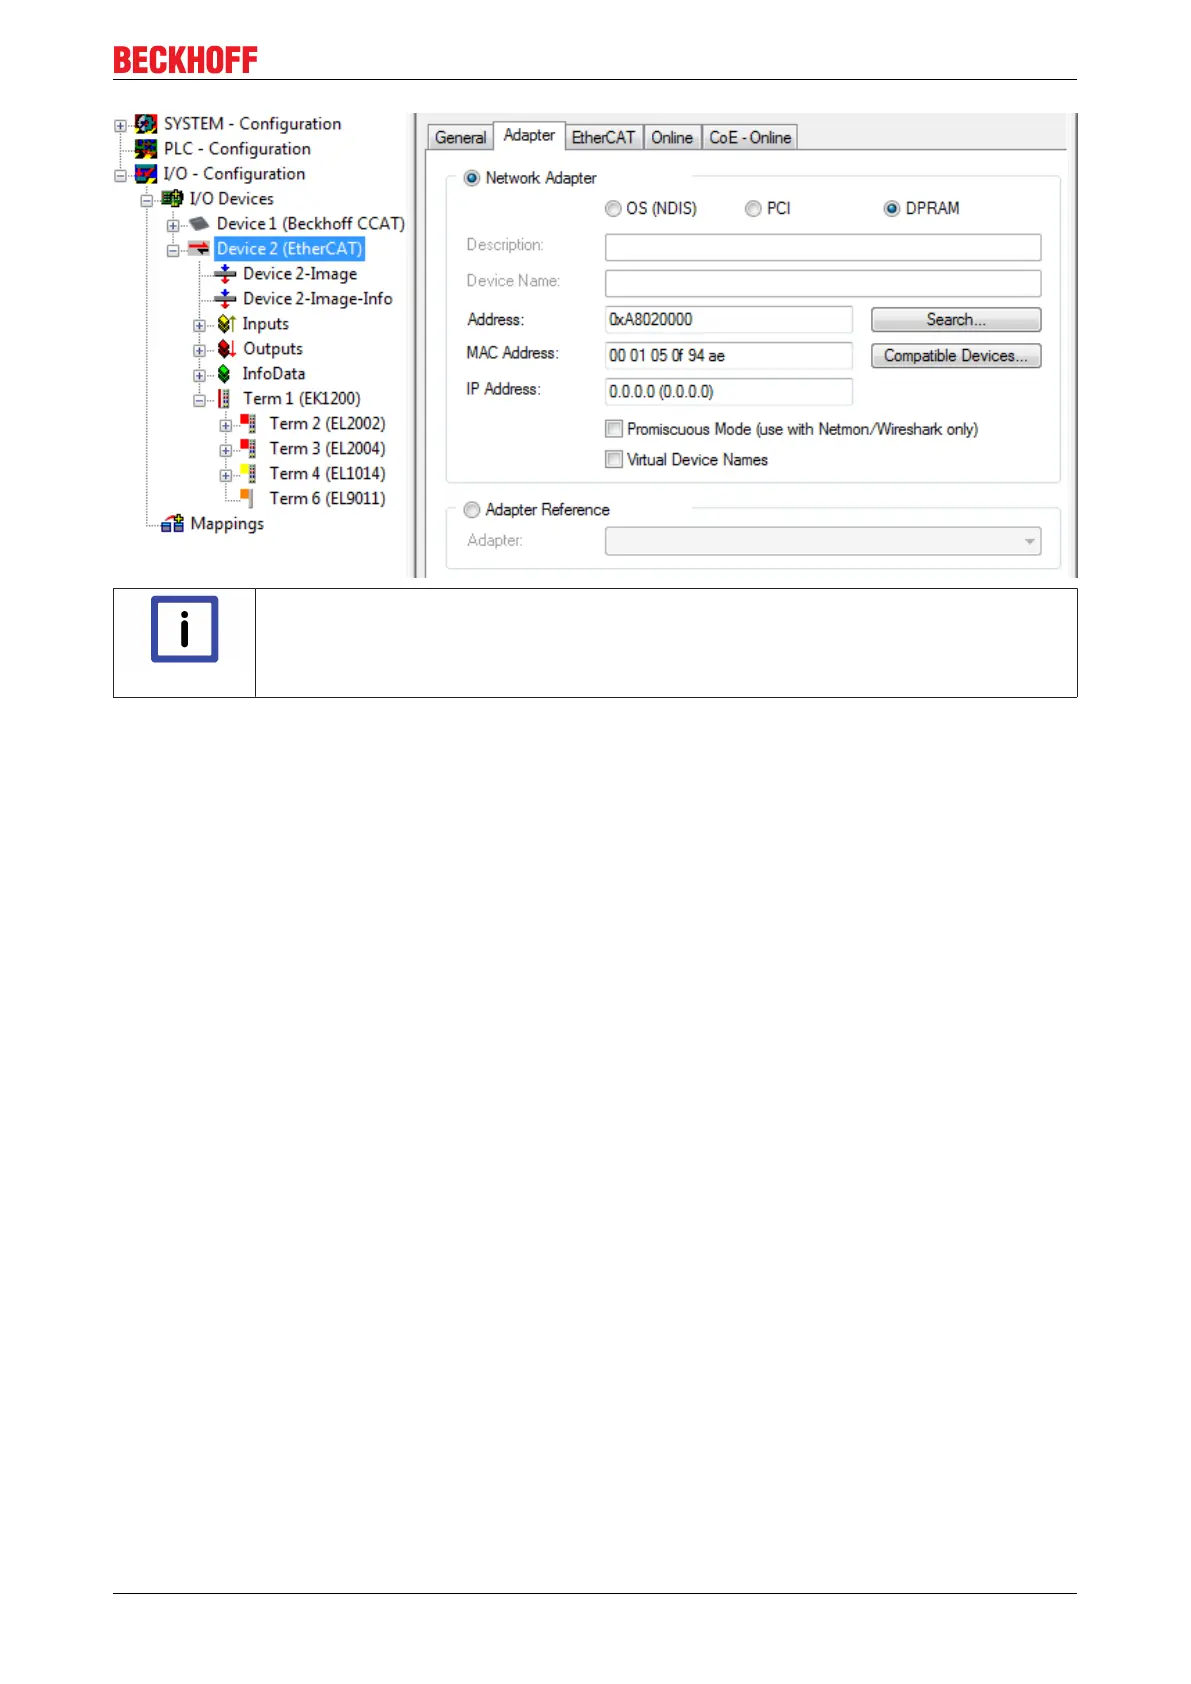1191x1684 pixels.
Task: Expand the InfoData node
Action: click(x=199, y=376)
